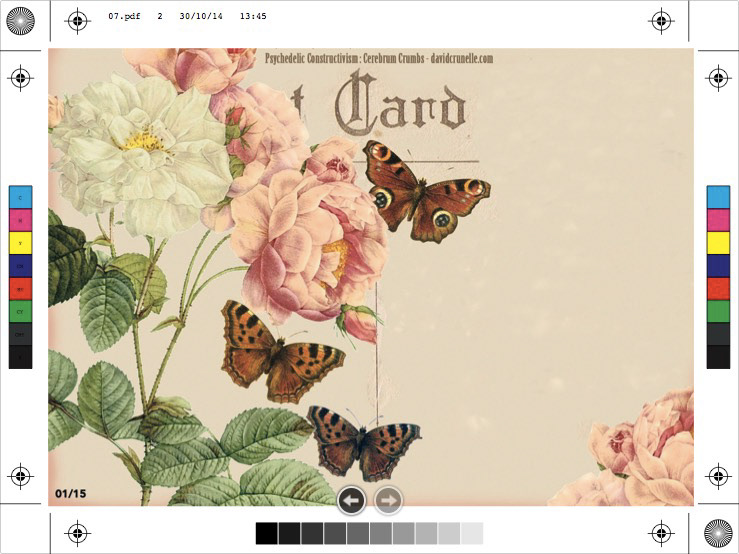Click the registration crosshair beside the 07.pdf label
739x554 pixels.
click(x=78, y=20)
